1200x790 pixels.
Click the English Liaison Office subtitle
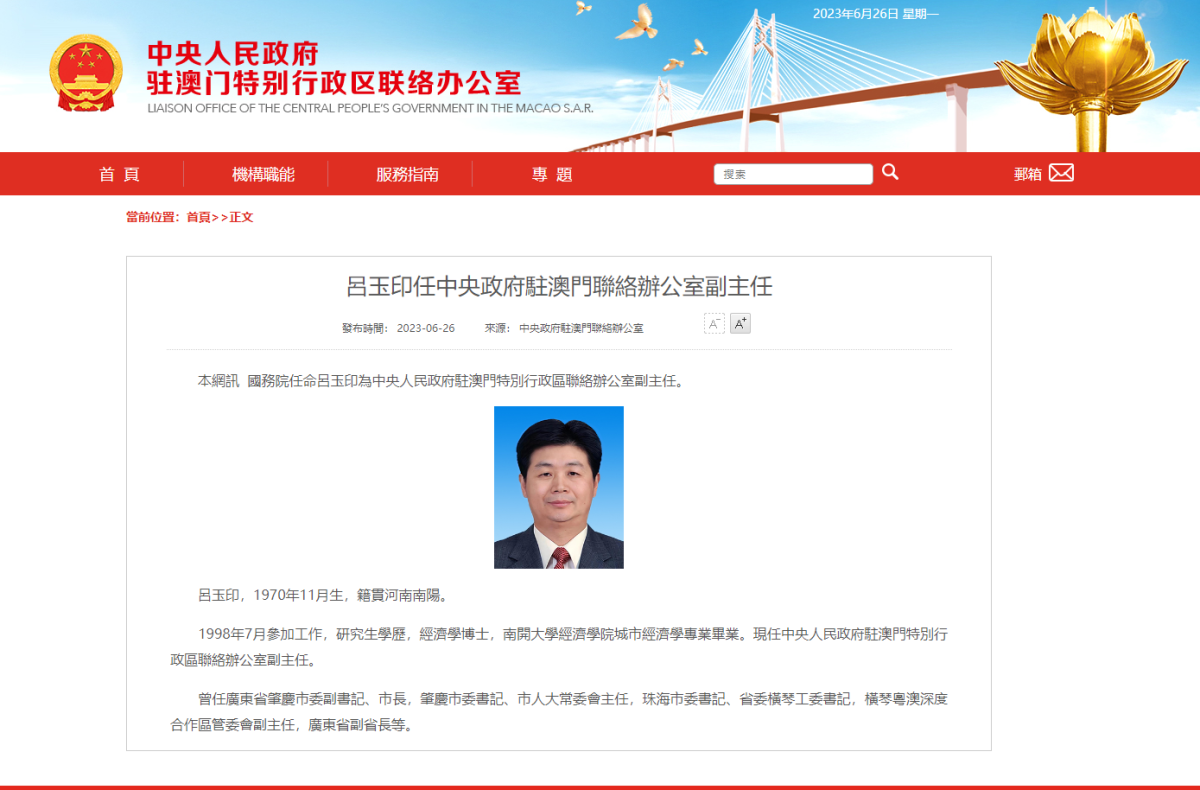(370, 108)
